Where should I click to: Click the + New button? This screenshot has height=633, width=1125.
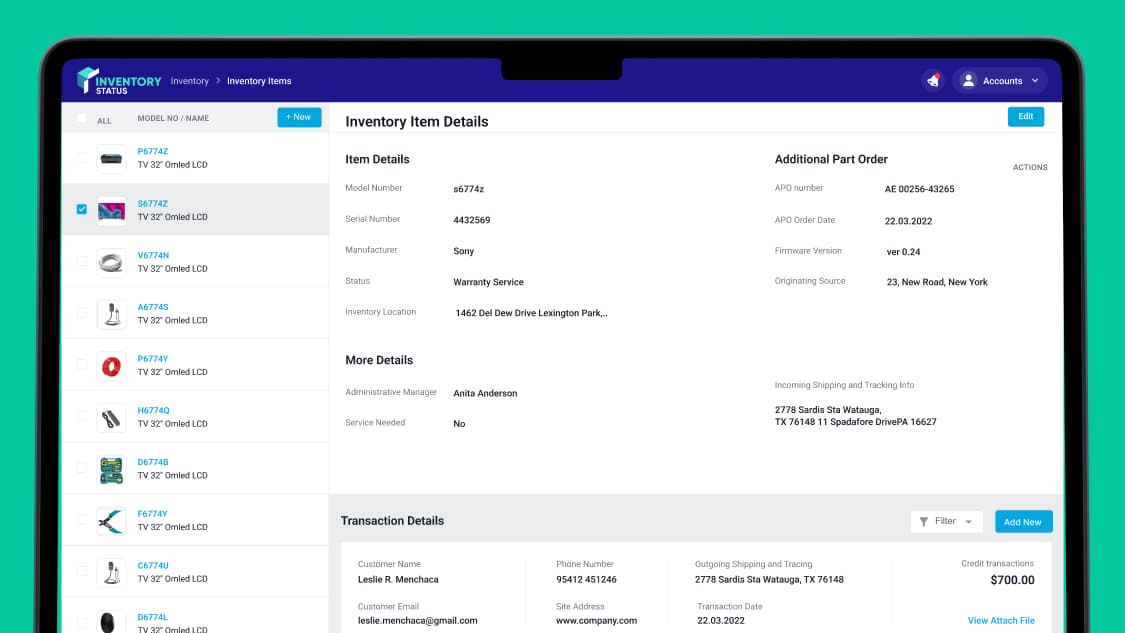click(298, 117)
